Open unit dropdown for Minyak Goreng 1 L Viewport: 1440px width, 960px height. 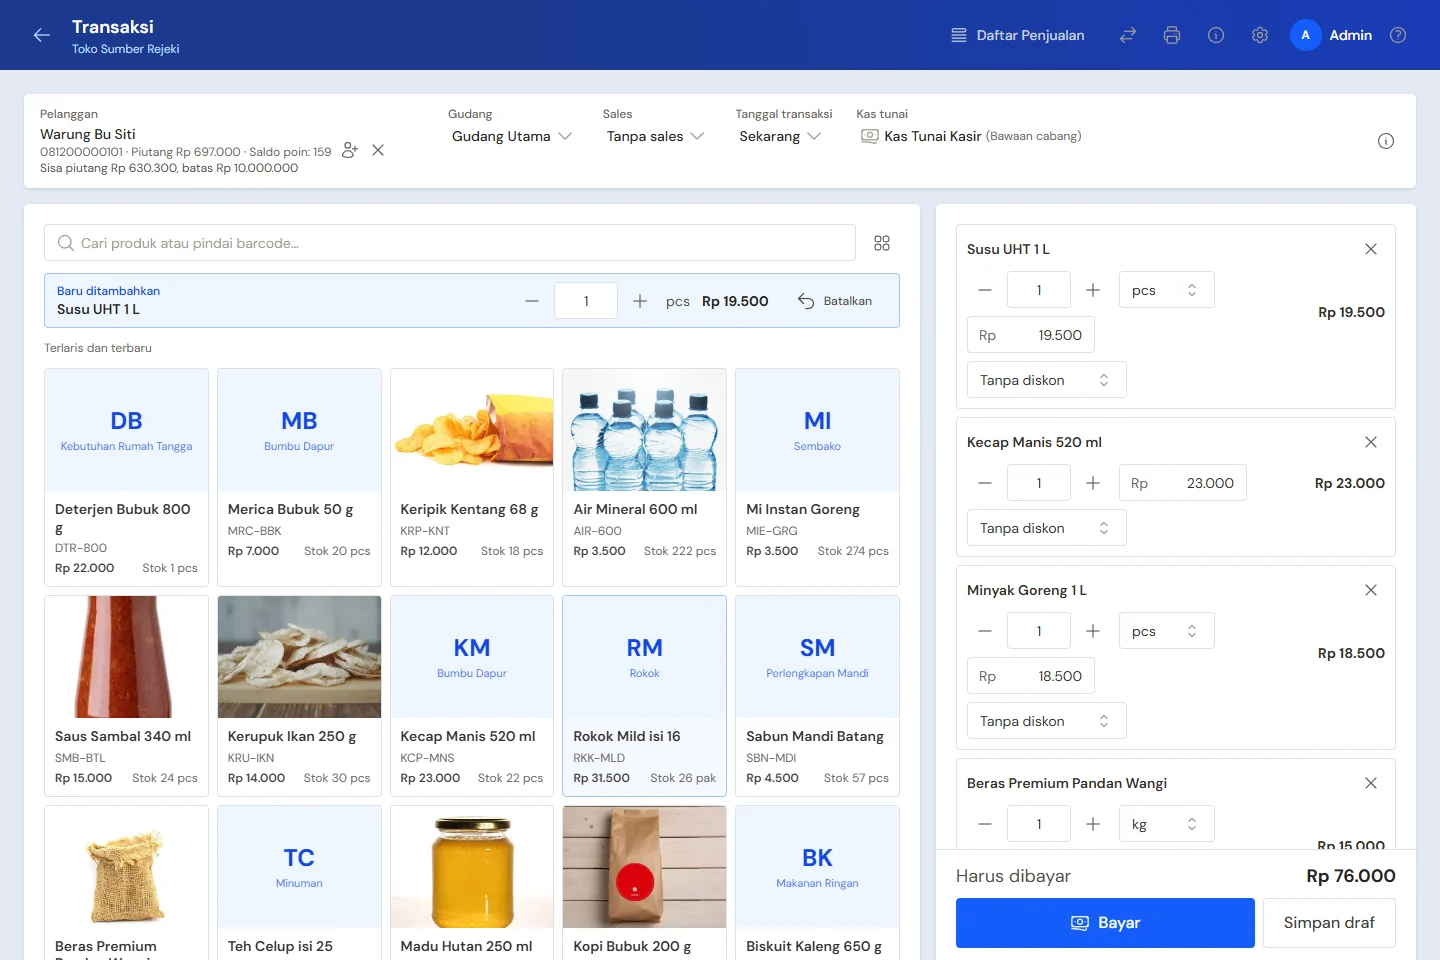click(1166, 631)
